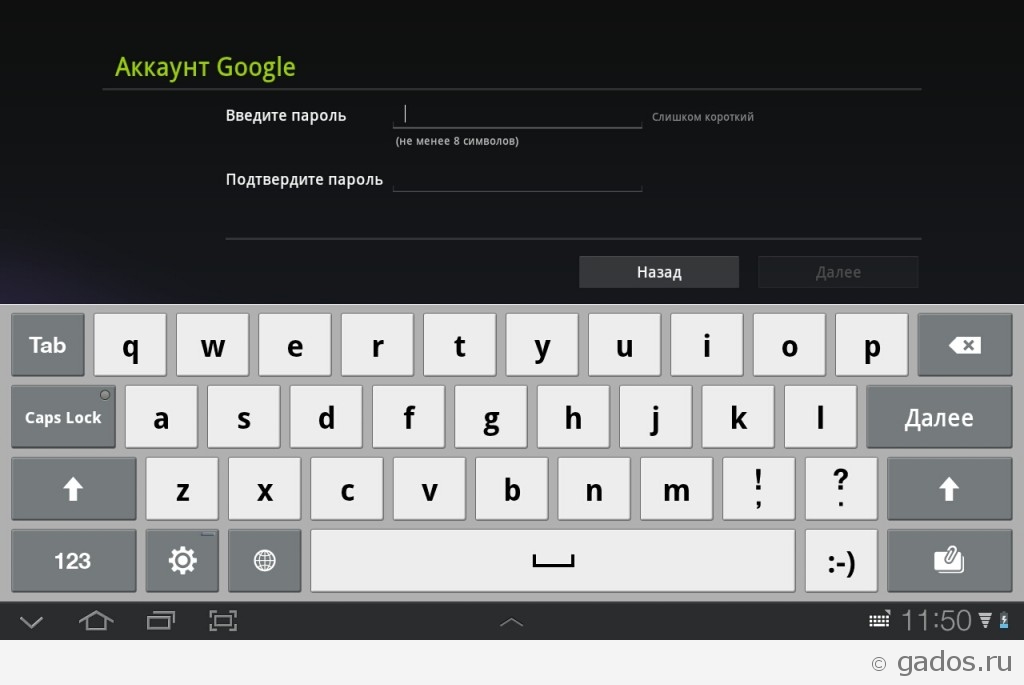Screen dimensions: 1024x685
Task: Tap the space bar key
Action: click(552, 560)
